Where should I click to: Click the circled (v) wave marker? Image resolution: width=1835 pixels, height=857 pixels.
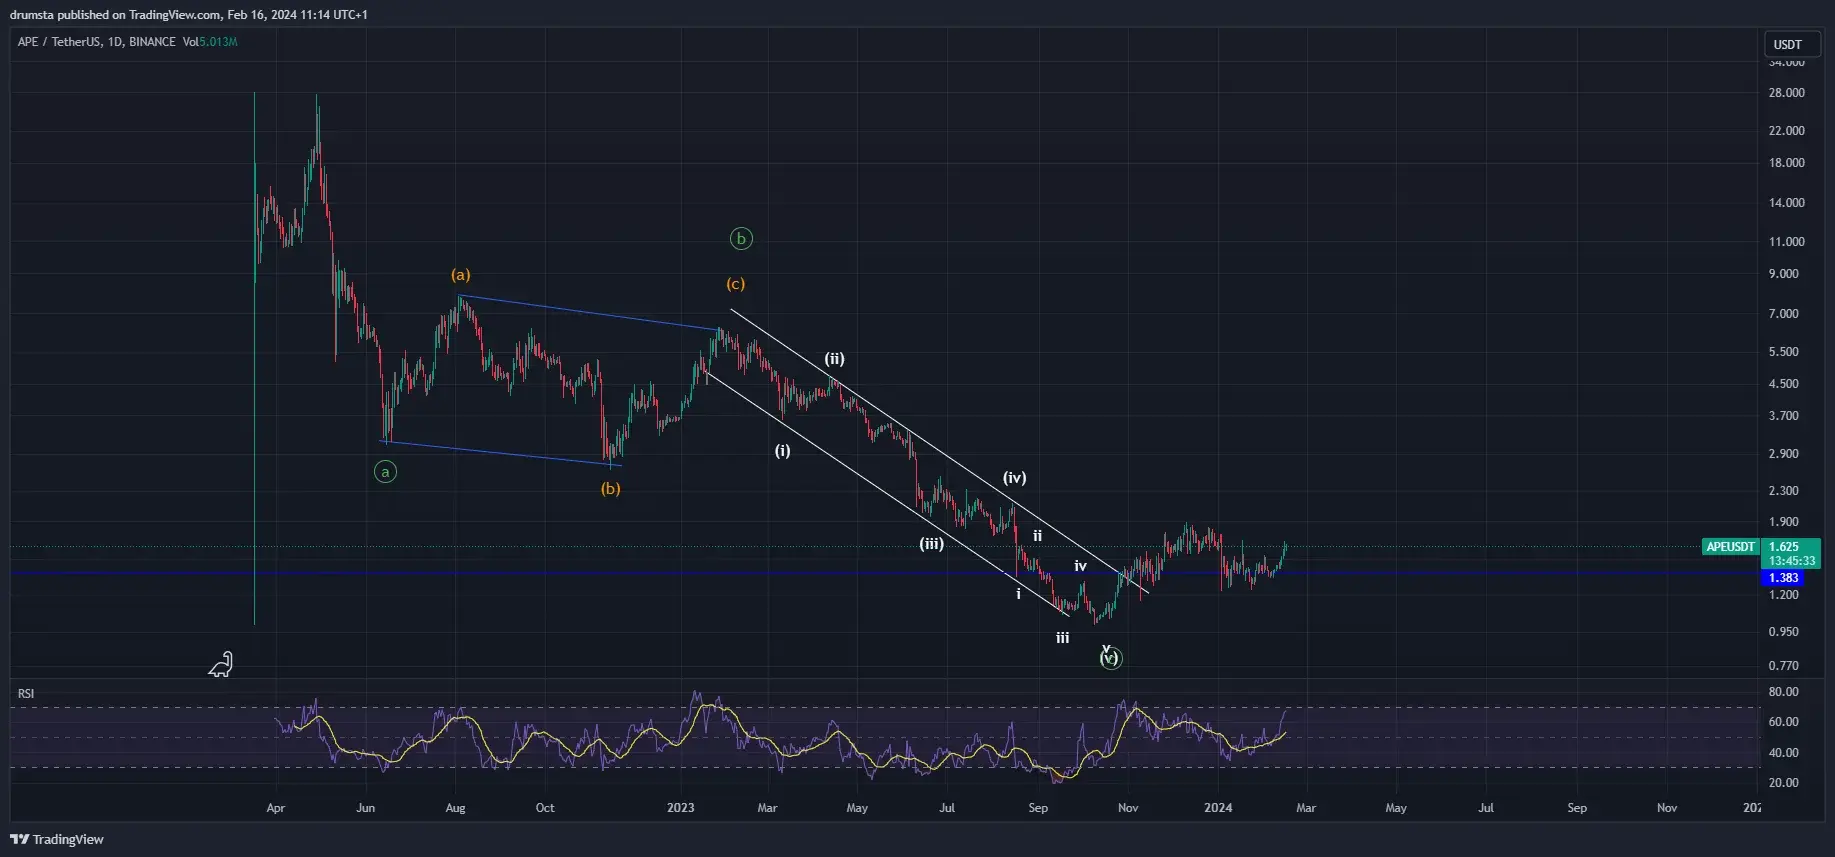click(1110, 658)
